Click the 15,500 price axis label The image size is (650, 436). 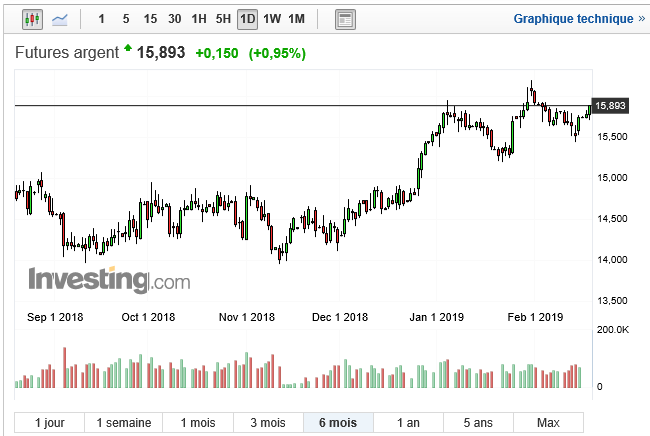pos(612,137)
